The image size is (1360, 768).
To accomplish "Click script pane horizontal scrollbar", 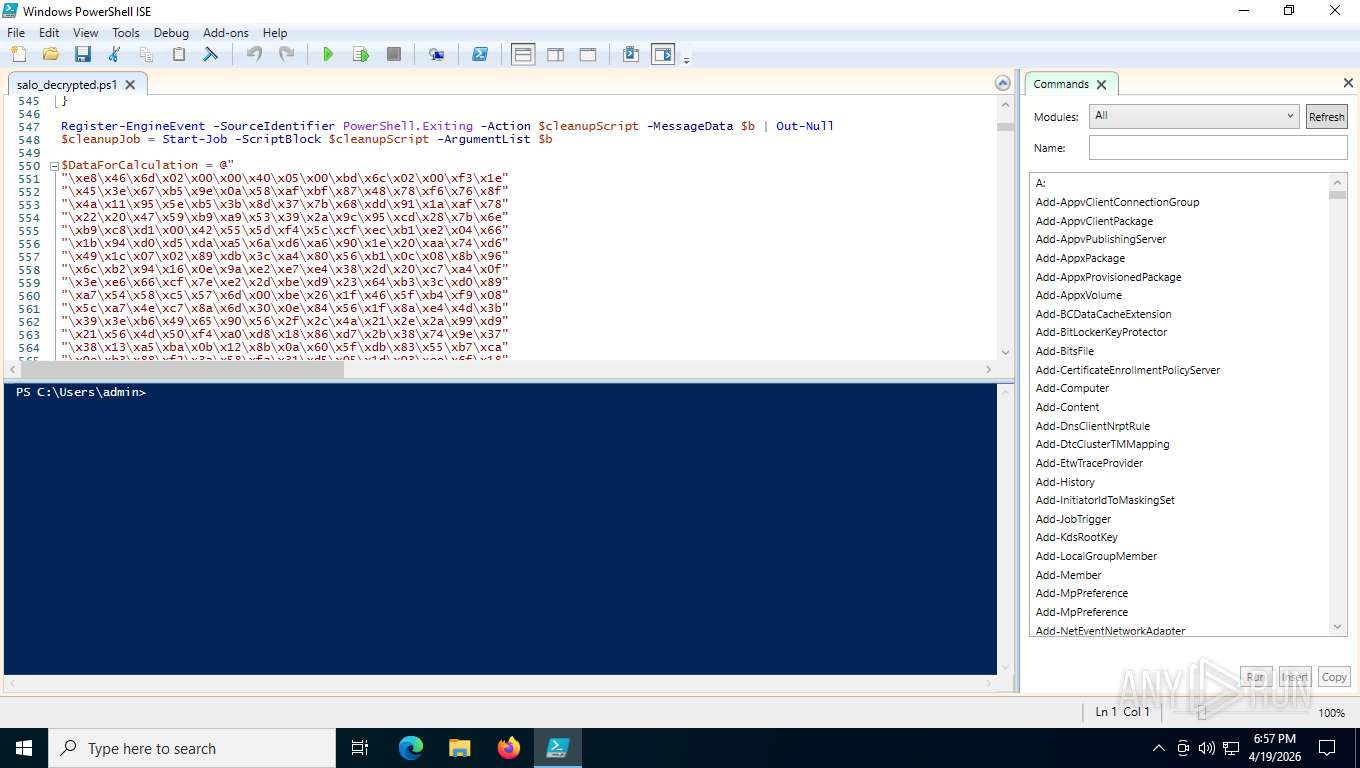I will (180, 370).
